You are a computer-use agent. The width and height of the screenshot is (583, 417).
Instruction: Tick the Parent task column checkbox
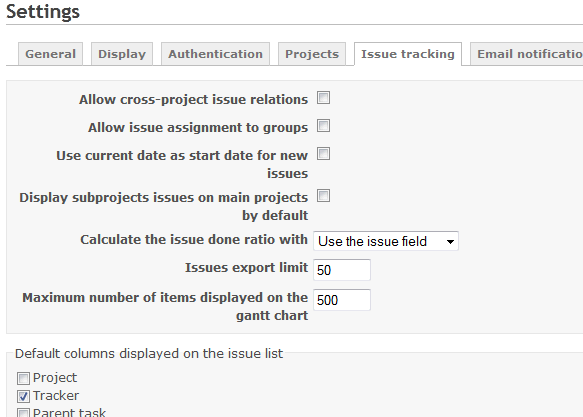(23, 413)
